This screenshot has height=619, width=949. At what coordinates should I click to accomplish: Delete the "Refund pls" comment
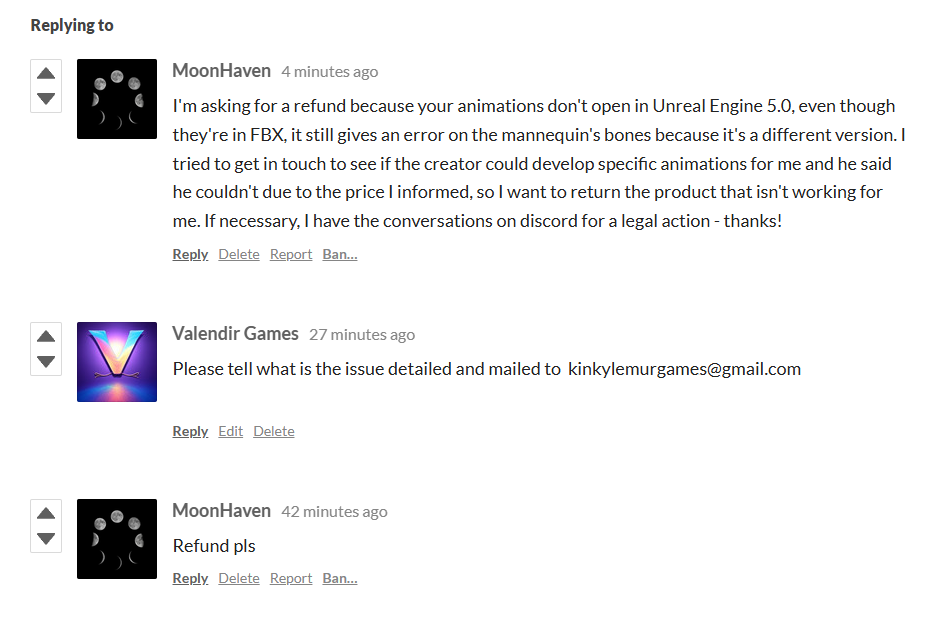tap(239, 578)
